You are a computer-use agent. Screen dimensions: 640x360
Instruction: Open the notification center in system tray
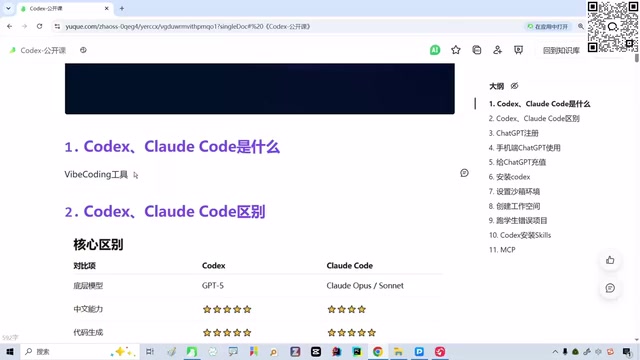click(x=627, y=351)
